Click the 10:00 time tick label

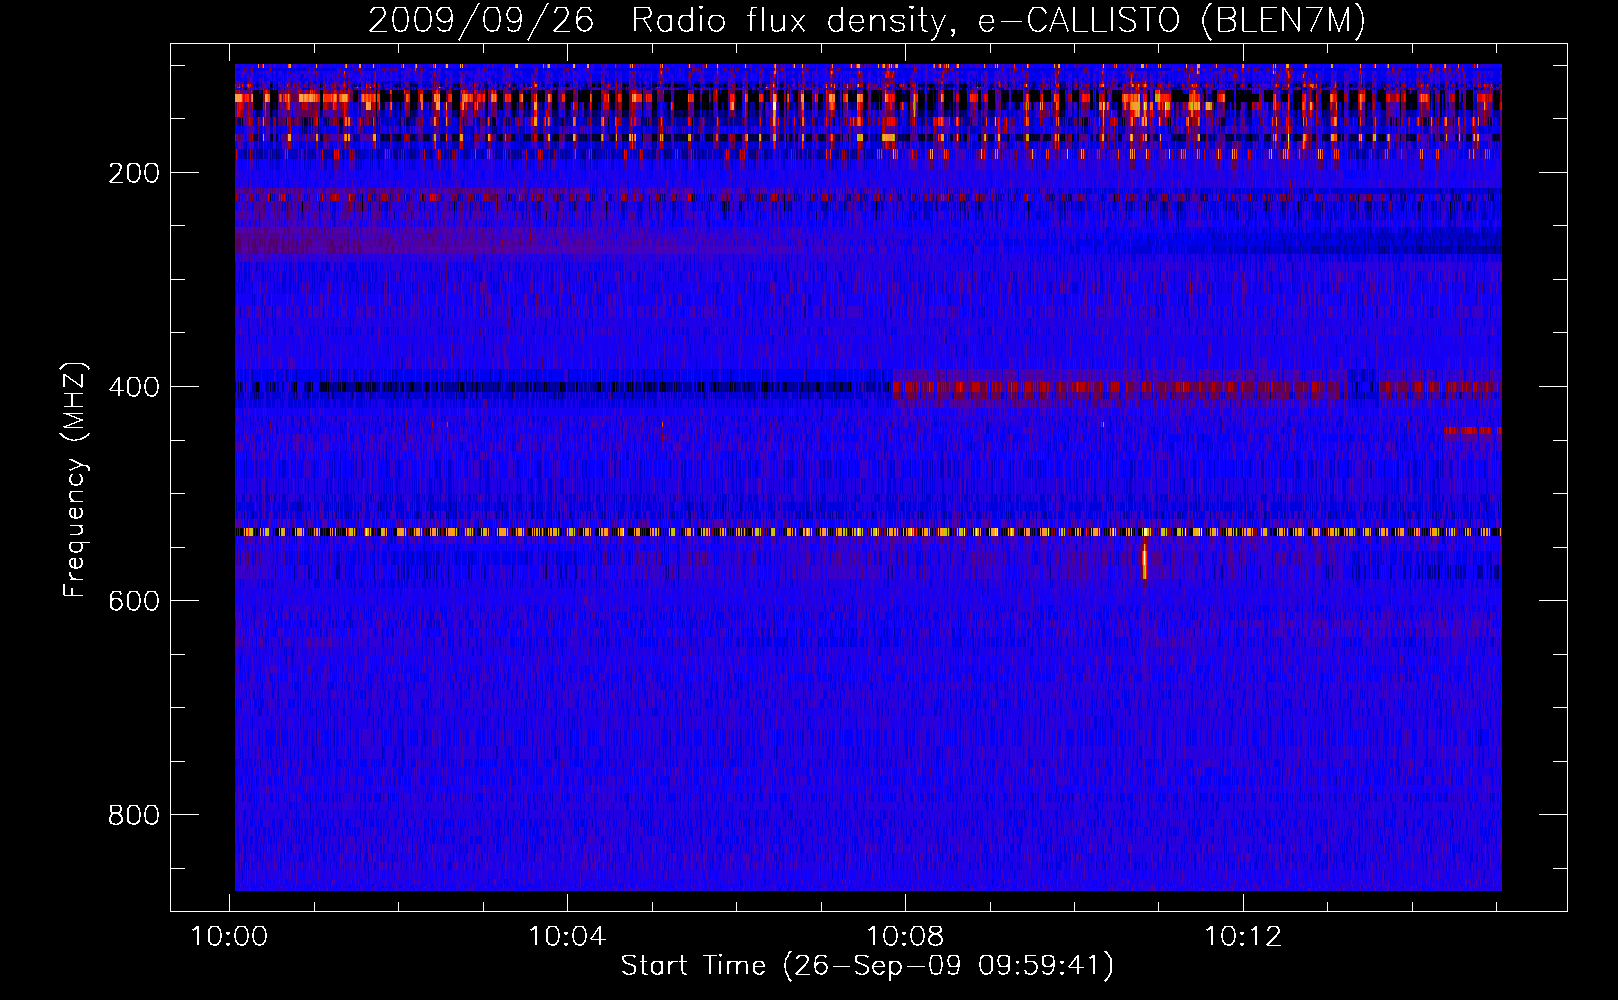(x=230, y=937)
